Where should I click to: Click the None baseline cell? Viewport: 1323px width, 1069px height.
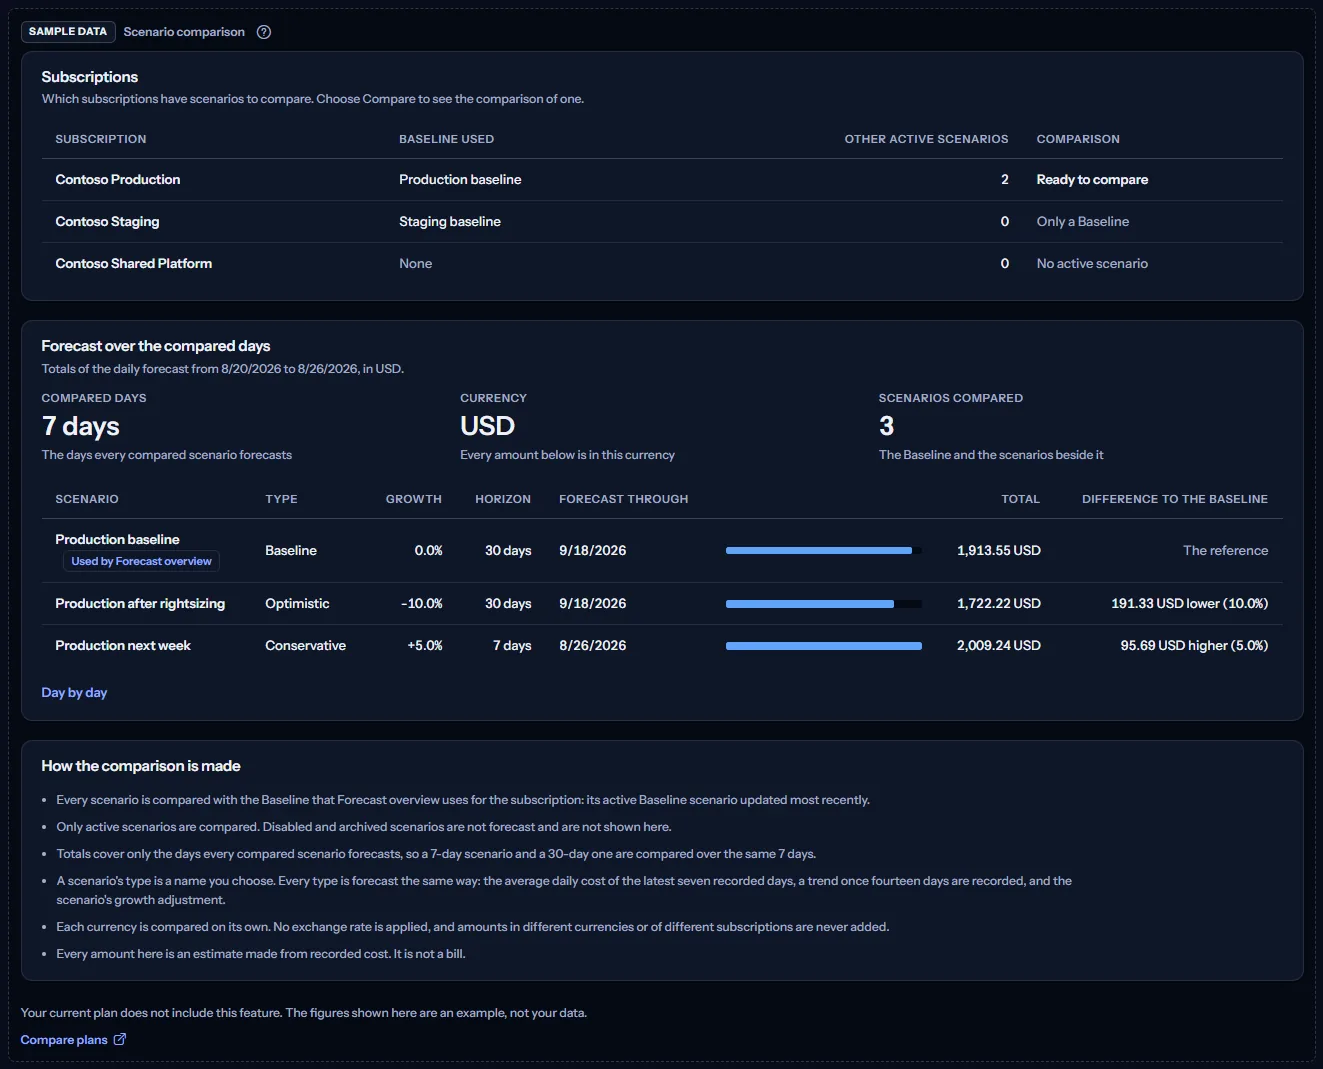[416, 264]
